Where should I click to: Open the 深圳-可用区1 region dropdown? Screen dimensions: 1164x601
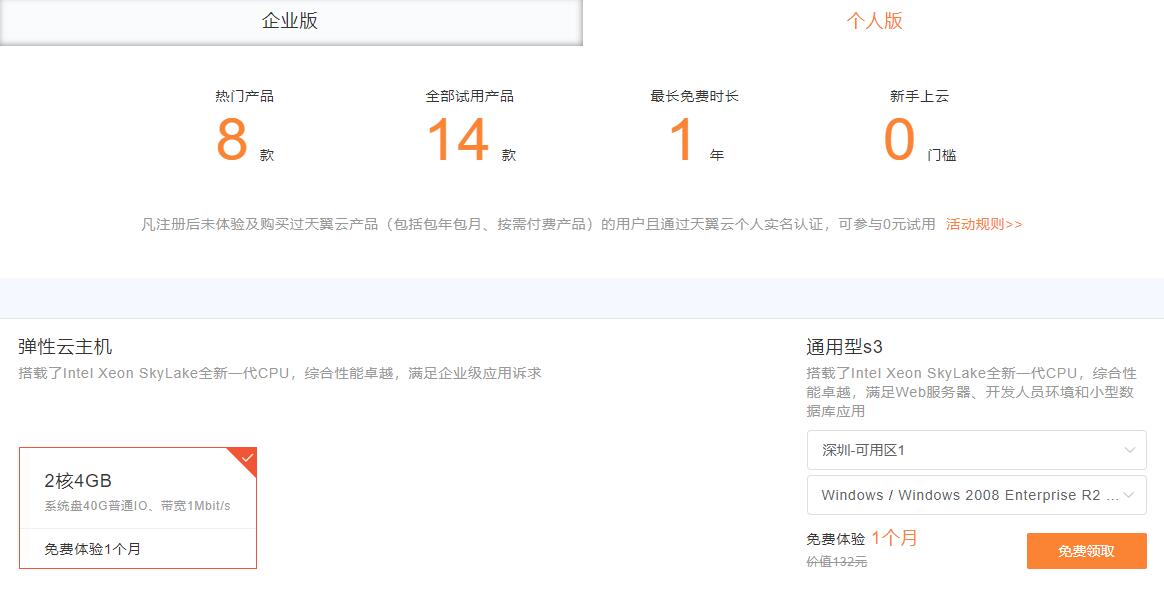pyautogui.click(x=976, y=450)
